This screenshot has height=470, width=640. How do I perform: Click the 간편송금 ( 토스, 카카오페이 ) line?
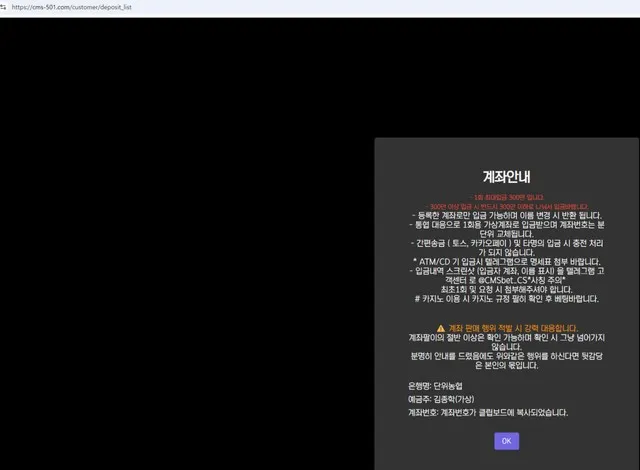pos(507,243)
